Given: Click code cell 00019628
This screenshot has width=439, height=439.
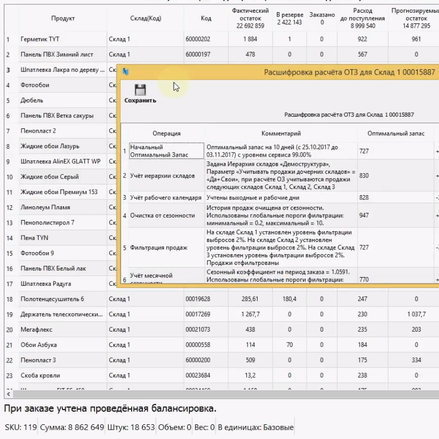Looking at the screenshot, I should coord(198,299).
